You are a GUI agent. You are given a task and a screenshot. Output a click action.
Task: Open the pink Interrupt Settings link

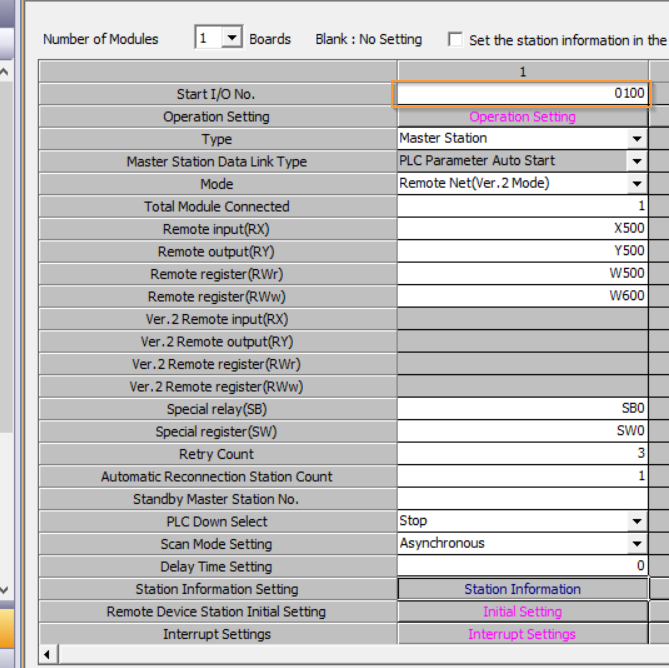(522, 634)
